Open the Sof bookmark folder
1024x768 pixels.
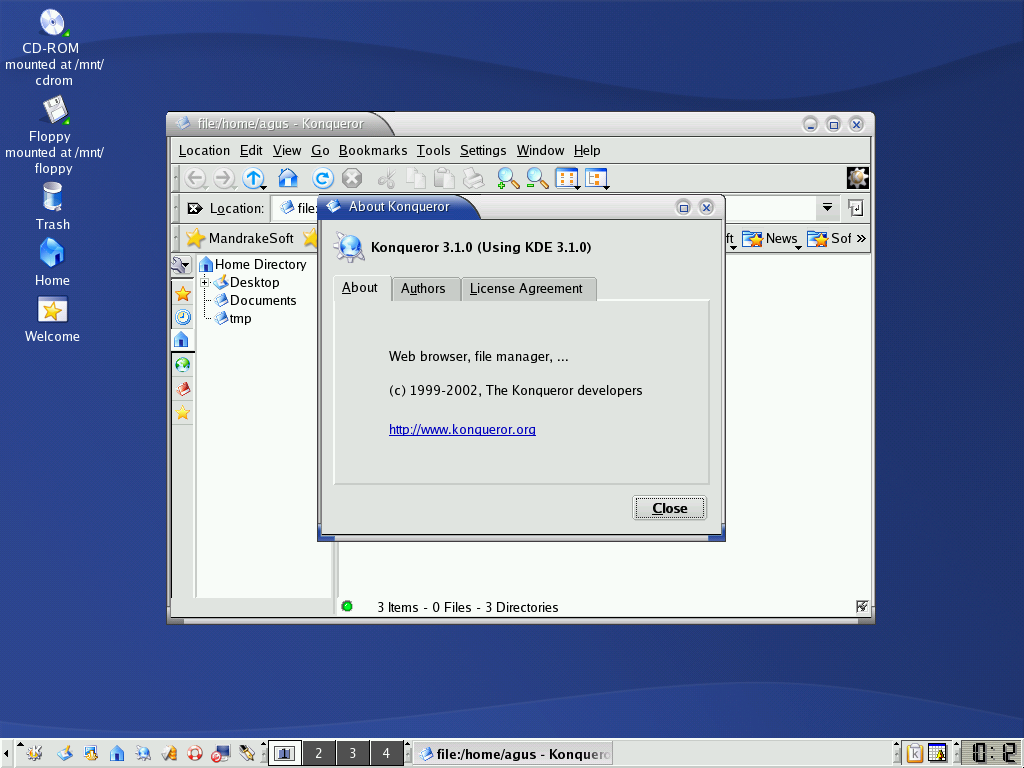click(829, 239)
